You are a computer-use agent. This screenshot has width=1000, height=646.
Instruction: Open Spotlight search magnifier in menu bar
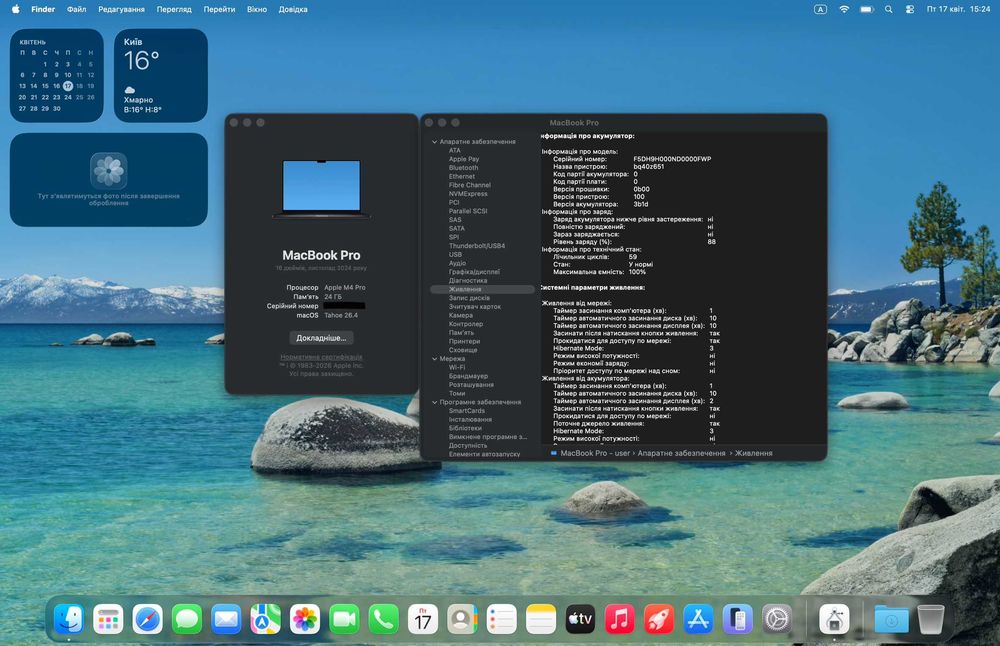[x=887, y=9]
